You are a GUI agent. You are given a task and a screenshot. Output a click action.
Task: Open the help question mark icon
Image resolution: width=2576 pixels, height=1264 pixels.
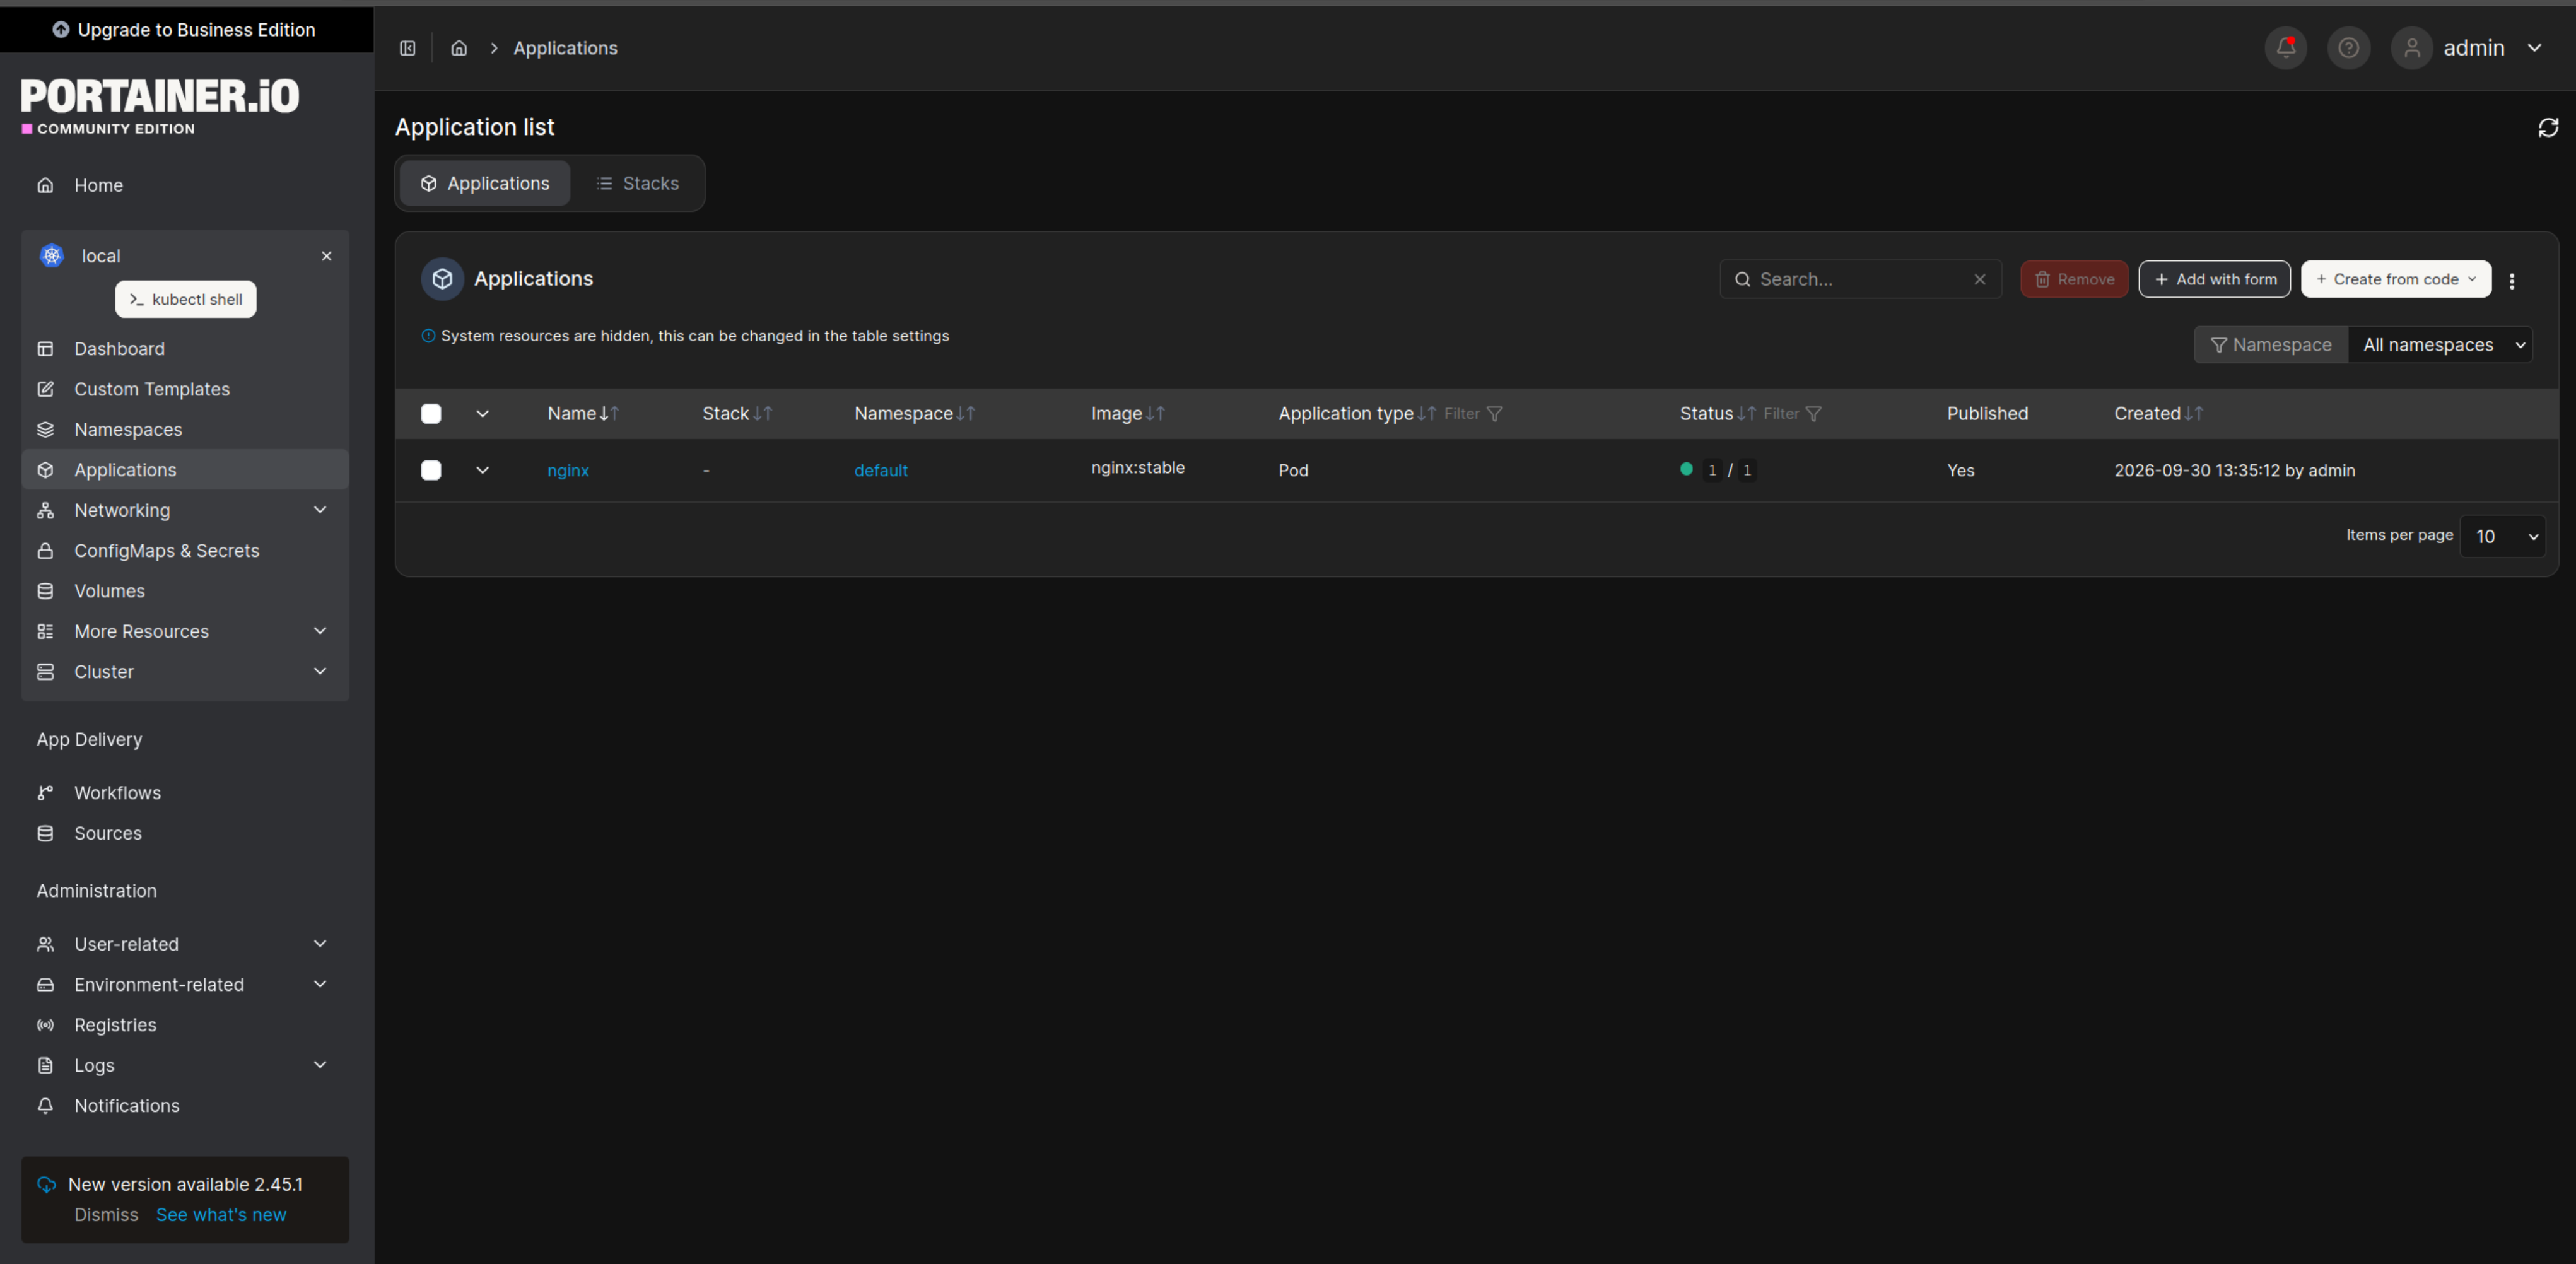(x=2349, y=48)
